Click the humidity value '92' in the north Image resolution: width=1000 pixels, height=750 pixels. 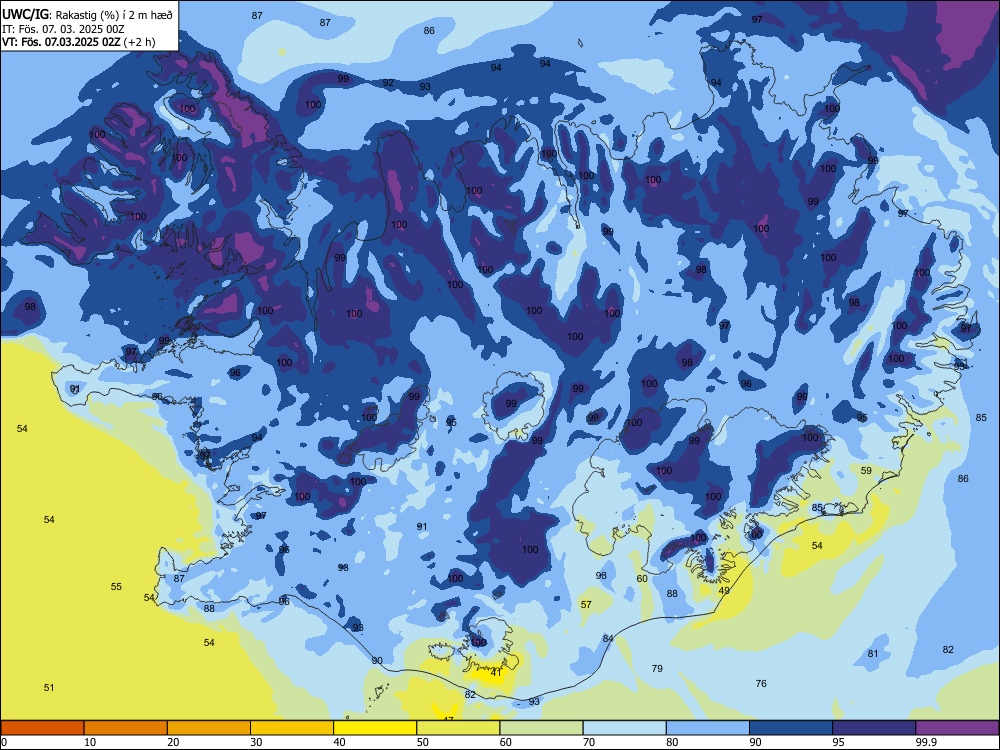click(388, 83)
